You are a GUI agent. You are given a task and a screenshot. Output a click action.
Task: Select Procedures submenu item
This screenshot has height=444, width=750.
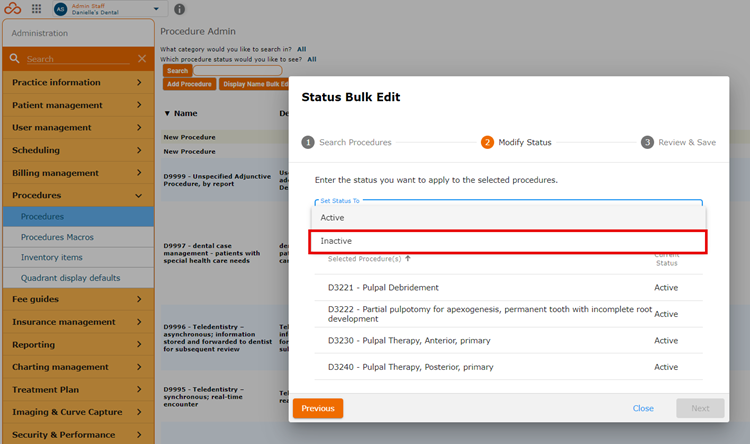[78, 216]
